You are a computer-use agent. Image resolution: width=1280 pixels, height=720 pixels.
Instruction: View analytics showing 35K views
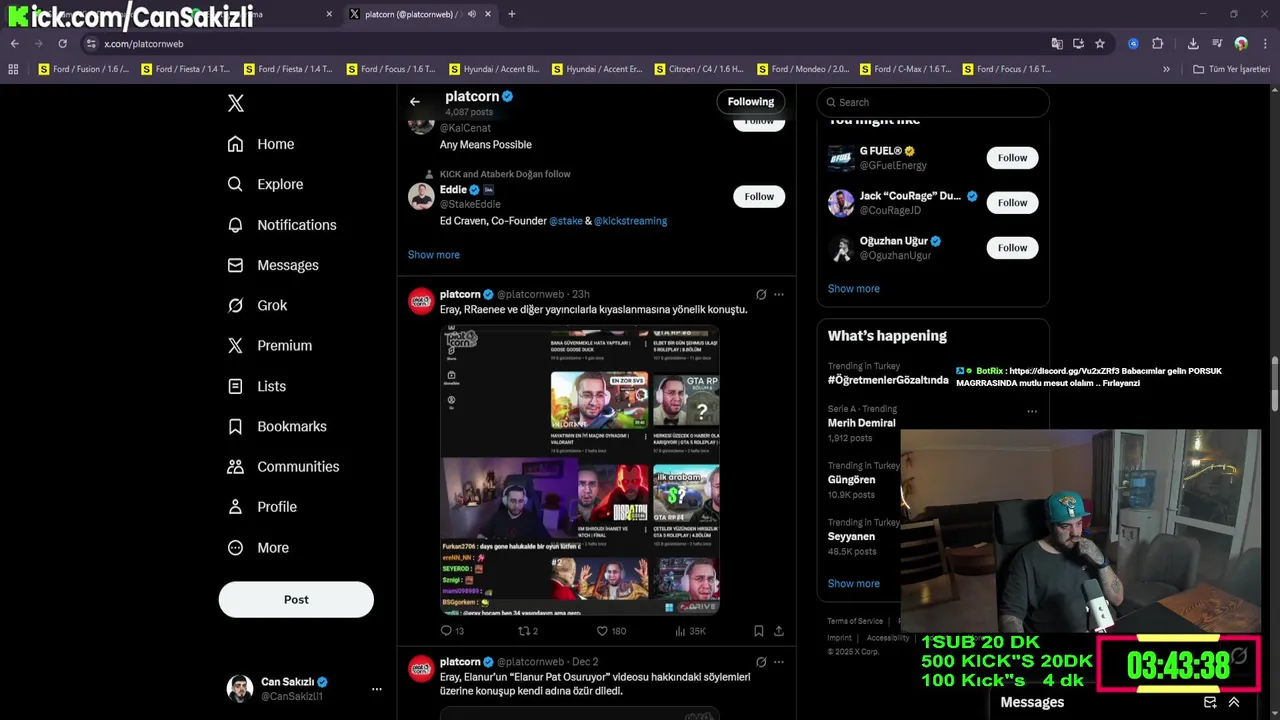coord(690,631)
